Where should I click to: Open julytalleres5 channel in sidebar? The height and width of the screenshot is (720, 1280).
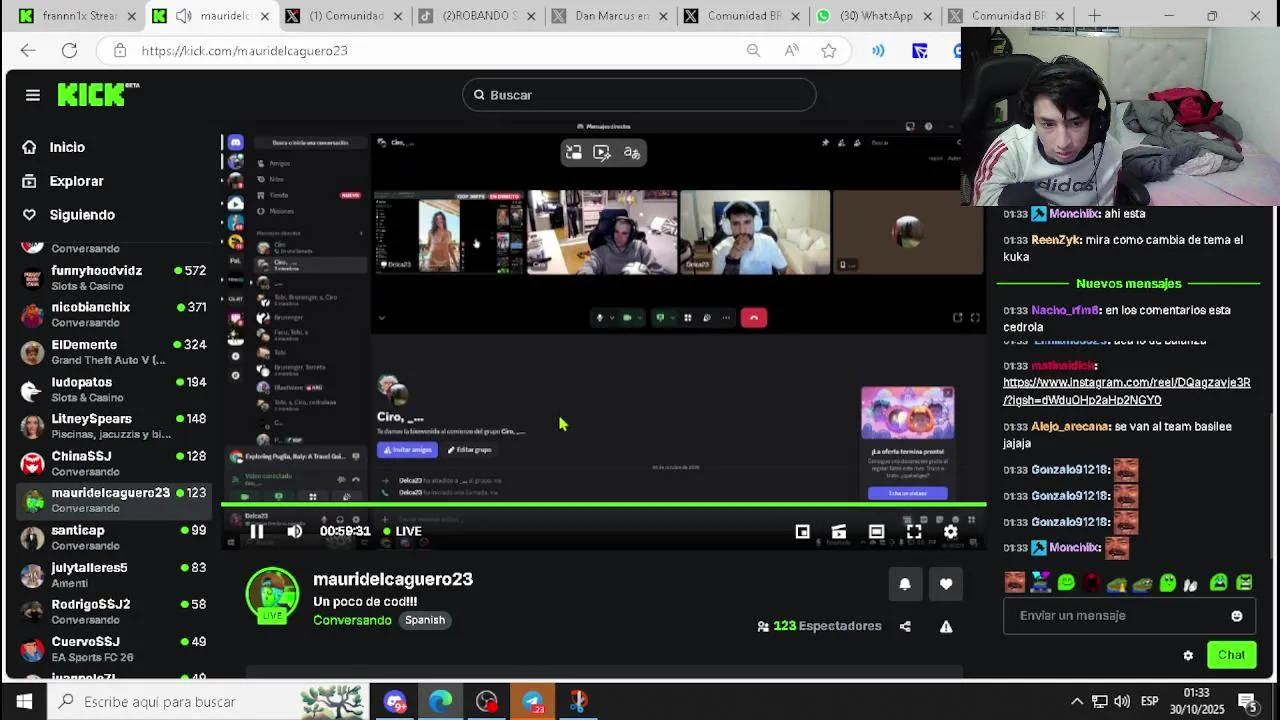(x=113, y=575)
